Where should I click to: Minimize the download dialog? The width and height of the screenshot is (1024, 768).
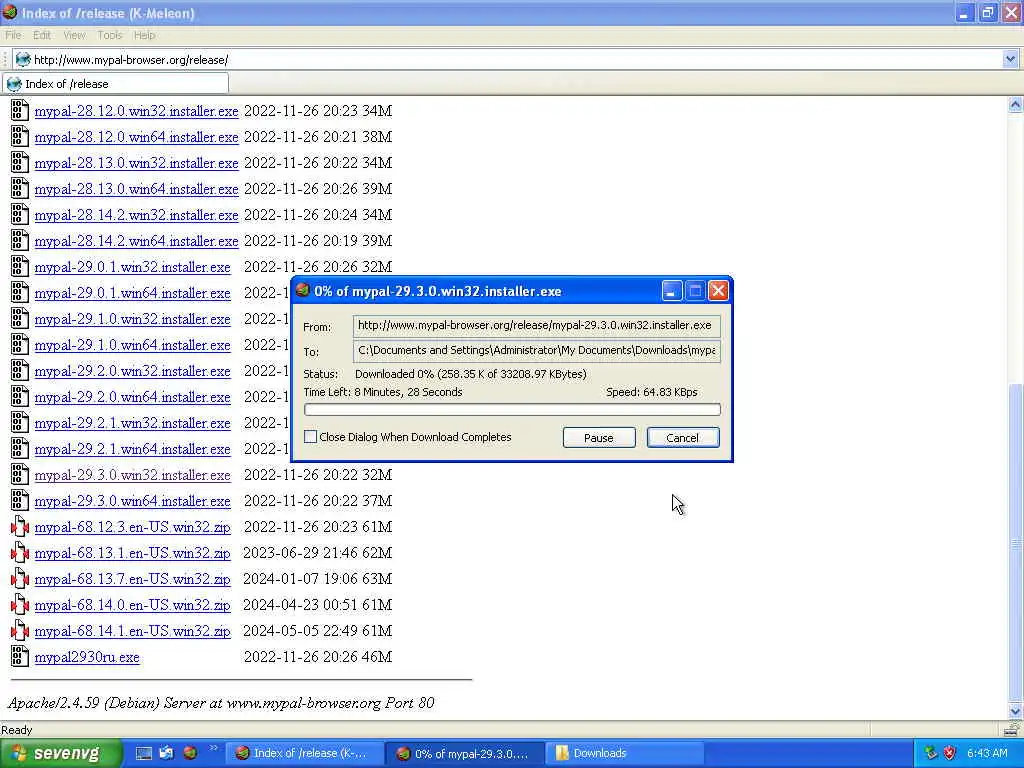point(672,291)
